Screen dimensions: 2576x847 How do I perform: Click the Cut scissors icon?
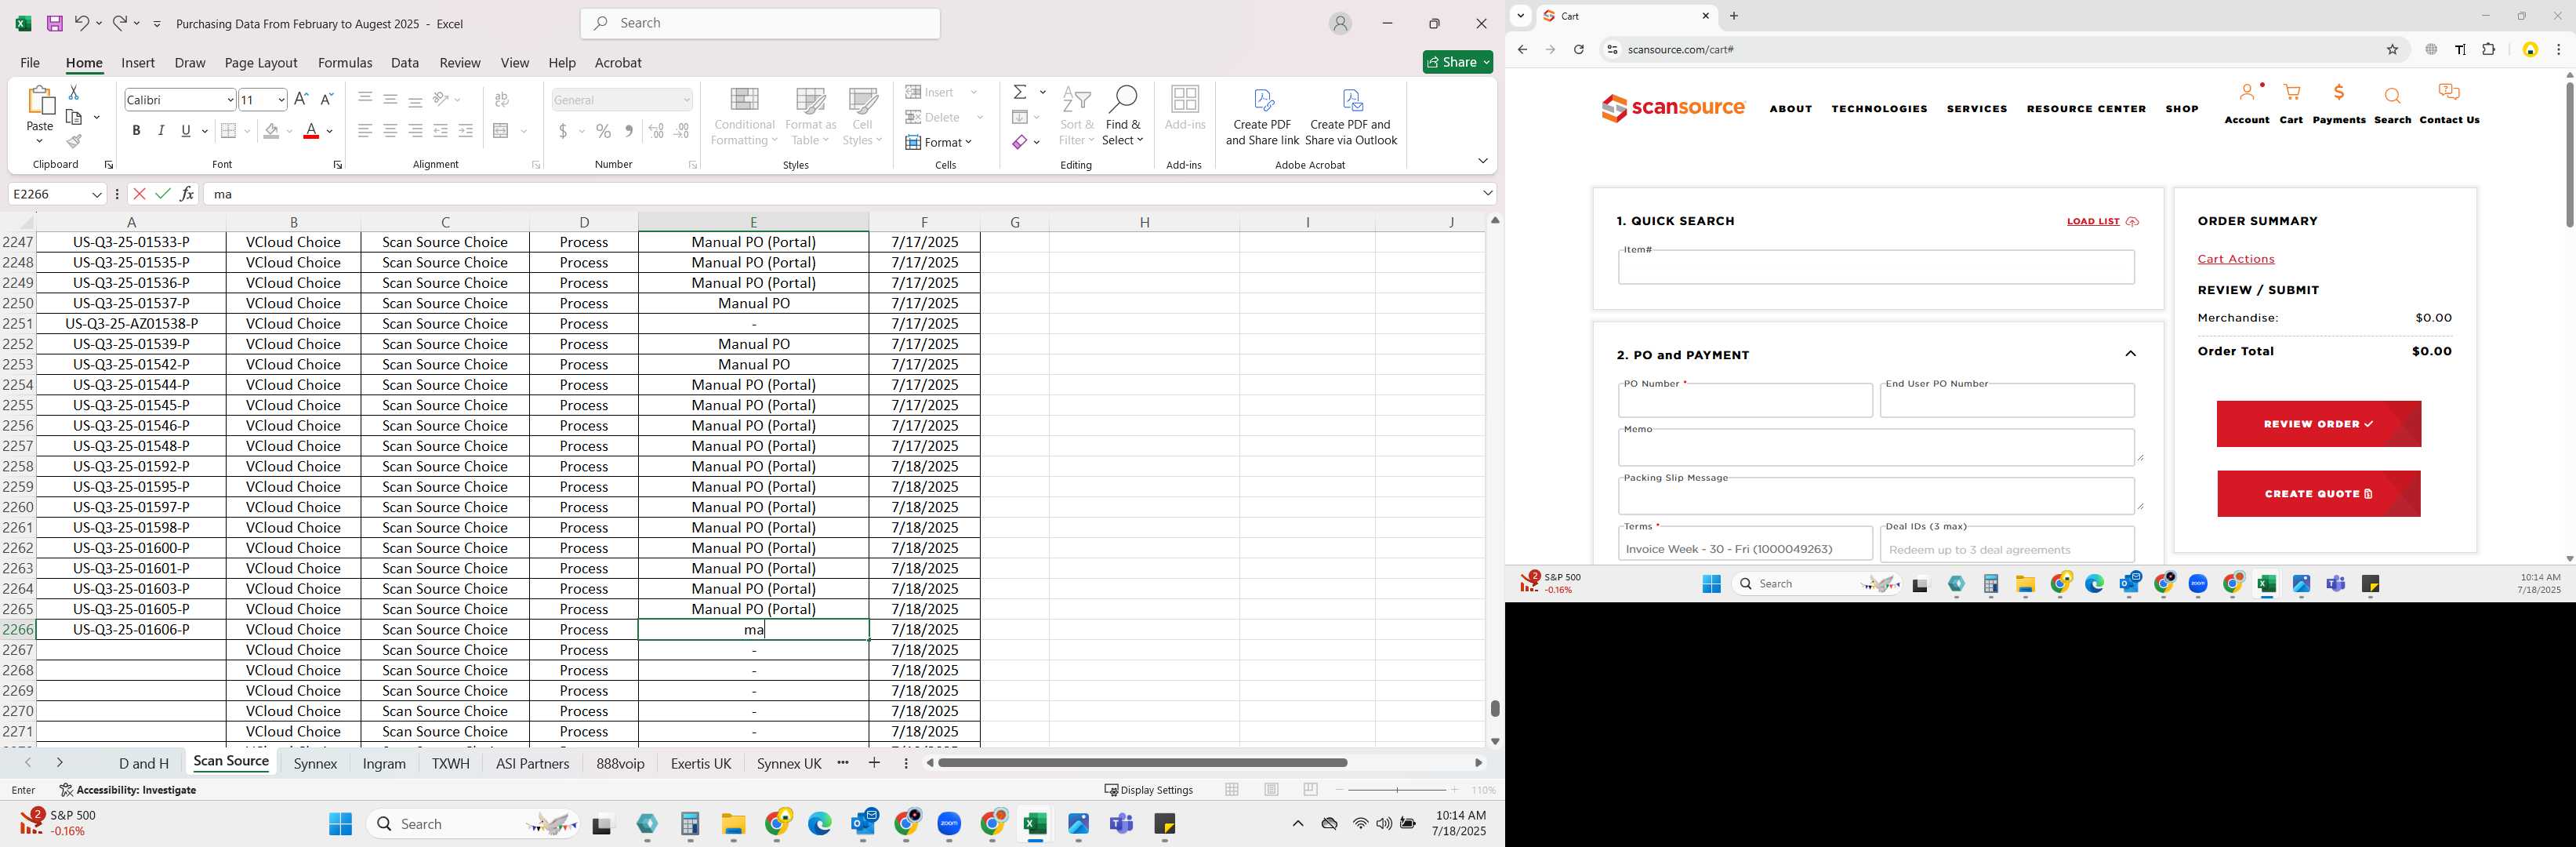pos(73,92)
